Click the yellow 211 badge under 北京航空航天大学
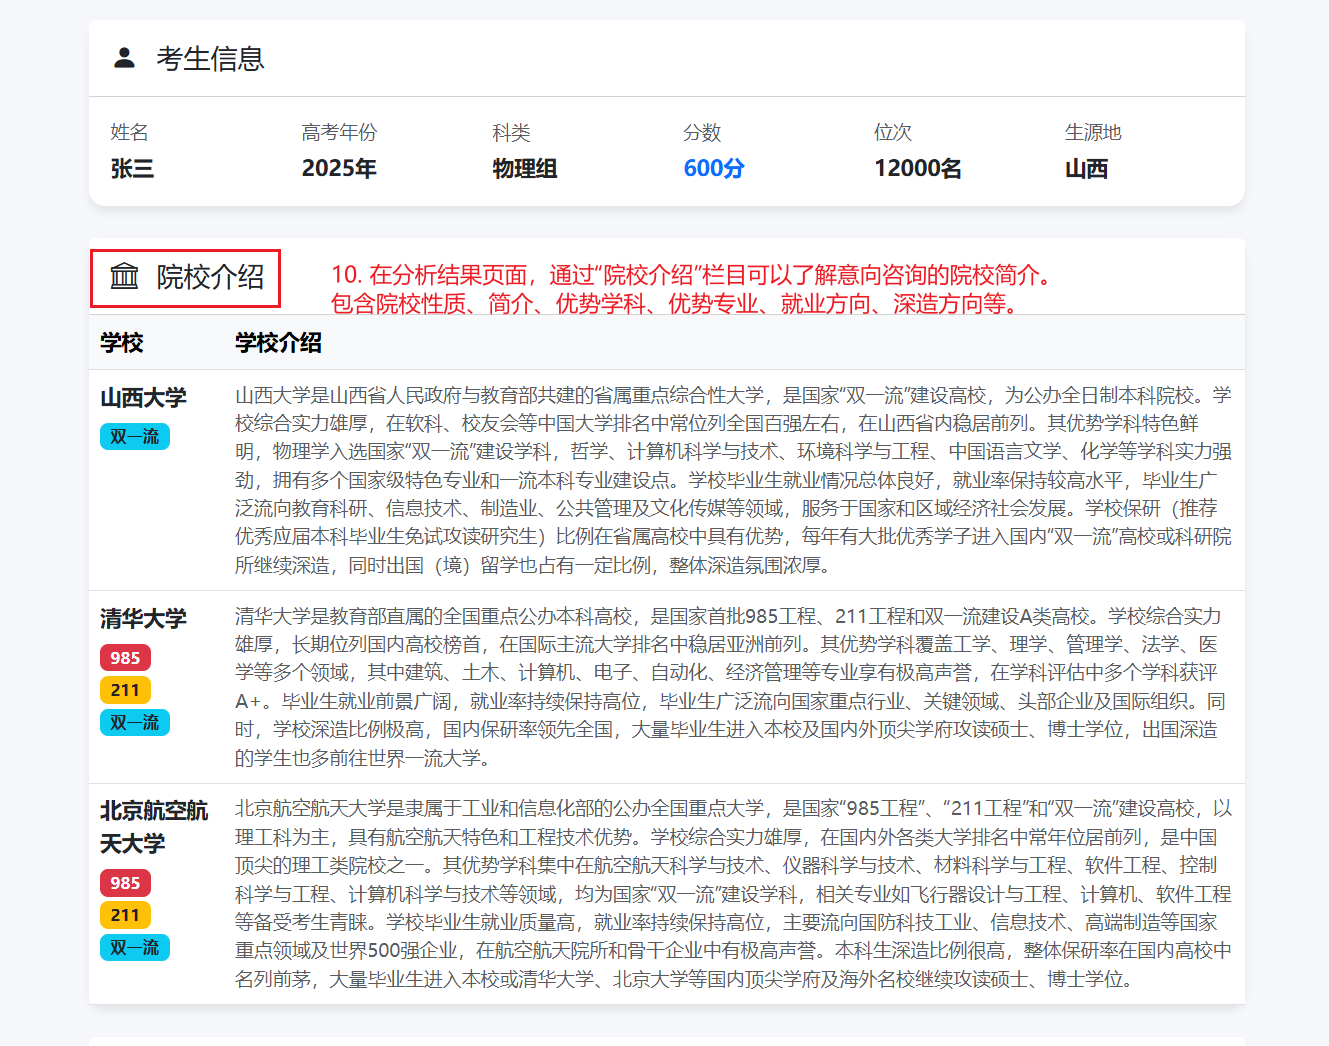Screen dimensions: 1329x1046 125,915
